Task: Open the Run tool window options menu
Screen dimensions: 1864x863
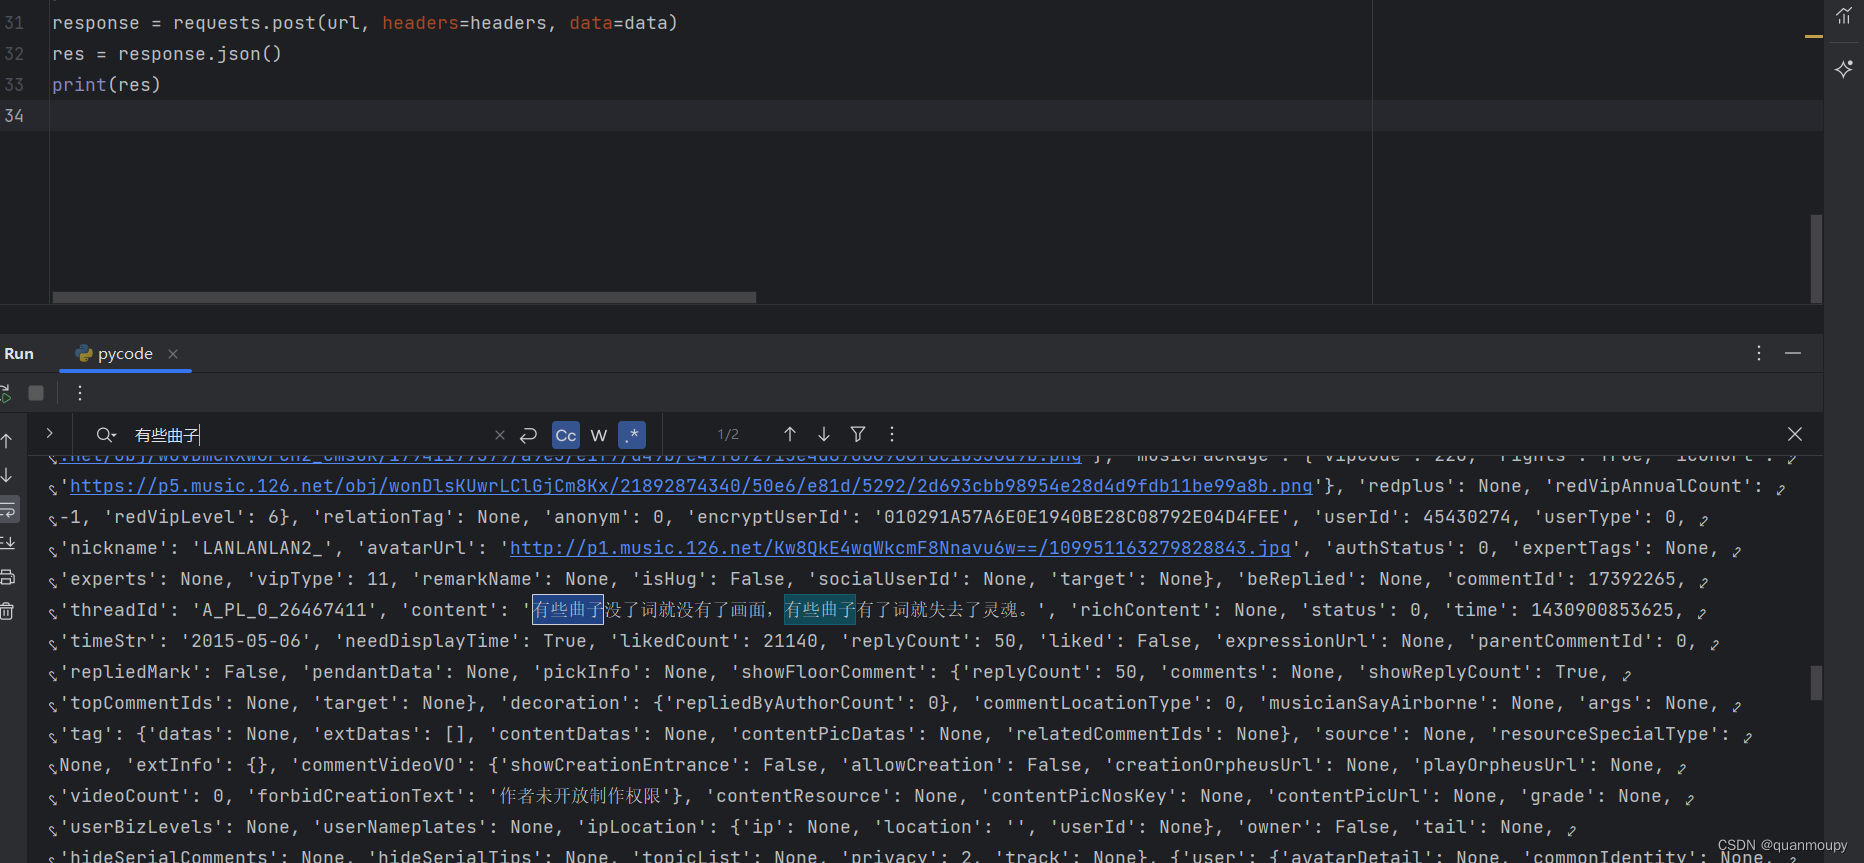Action: 1759,353
